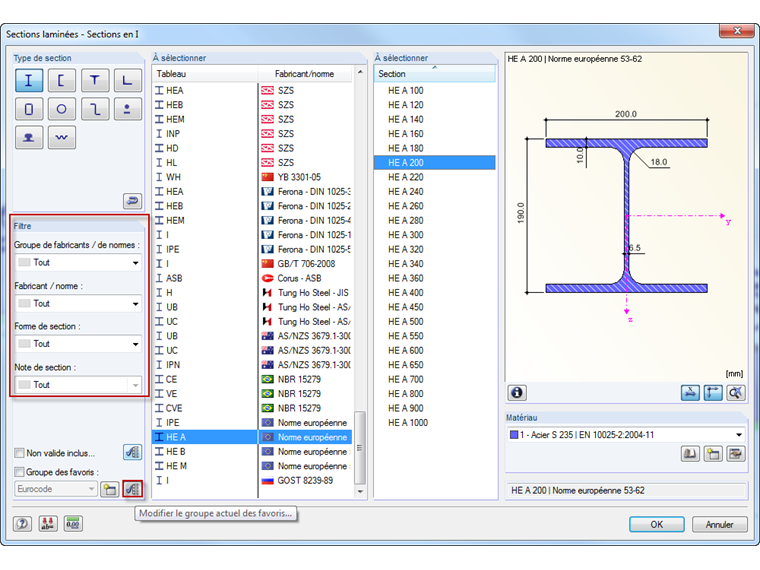Screen dimensions: 760x570
Task: Click the section info (i) button
Action: [x=517, y=393]
